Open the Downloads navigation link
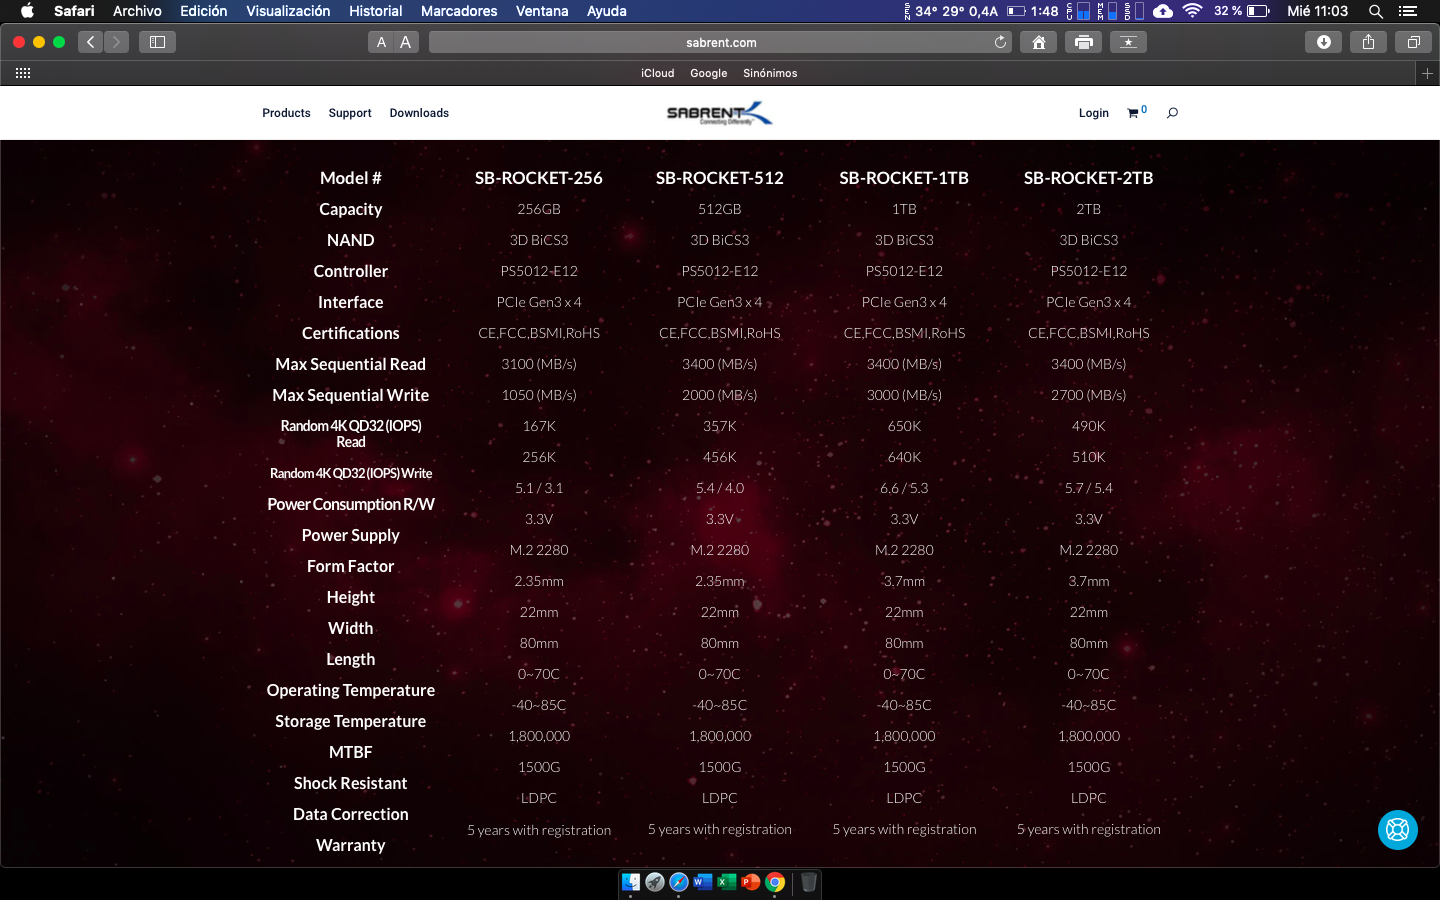 (419, 113)
